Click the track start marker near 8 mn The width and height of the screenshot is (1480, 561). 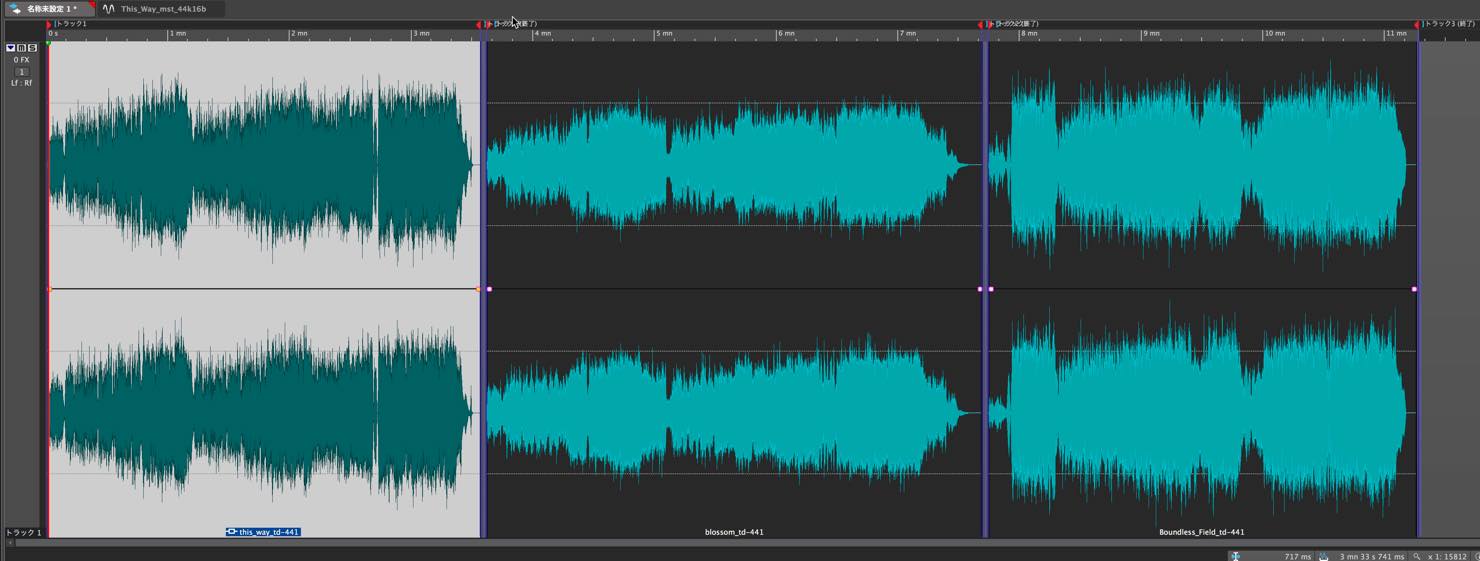tap(989, 24)
